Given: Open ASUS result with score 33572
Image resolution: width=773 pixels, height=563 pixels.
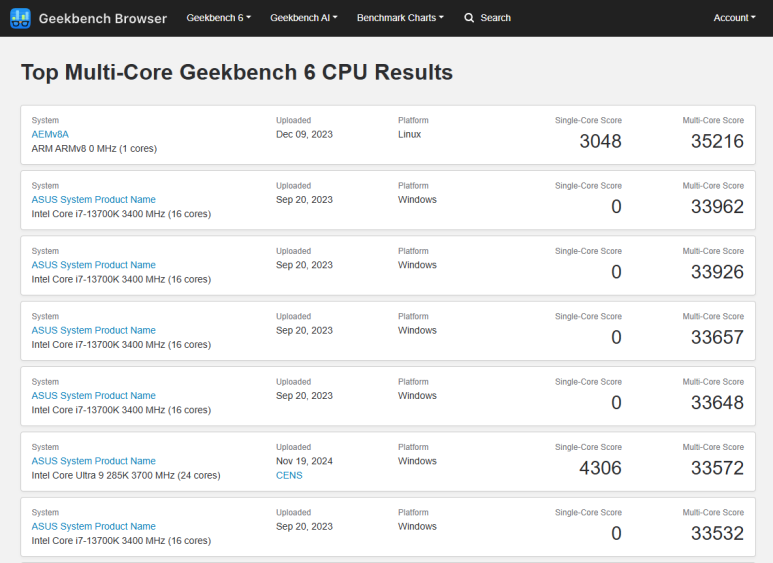Looking at the screenshot, I should (94, 461).
